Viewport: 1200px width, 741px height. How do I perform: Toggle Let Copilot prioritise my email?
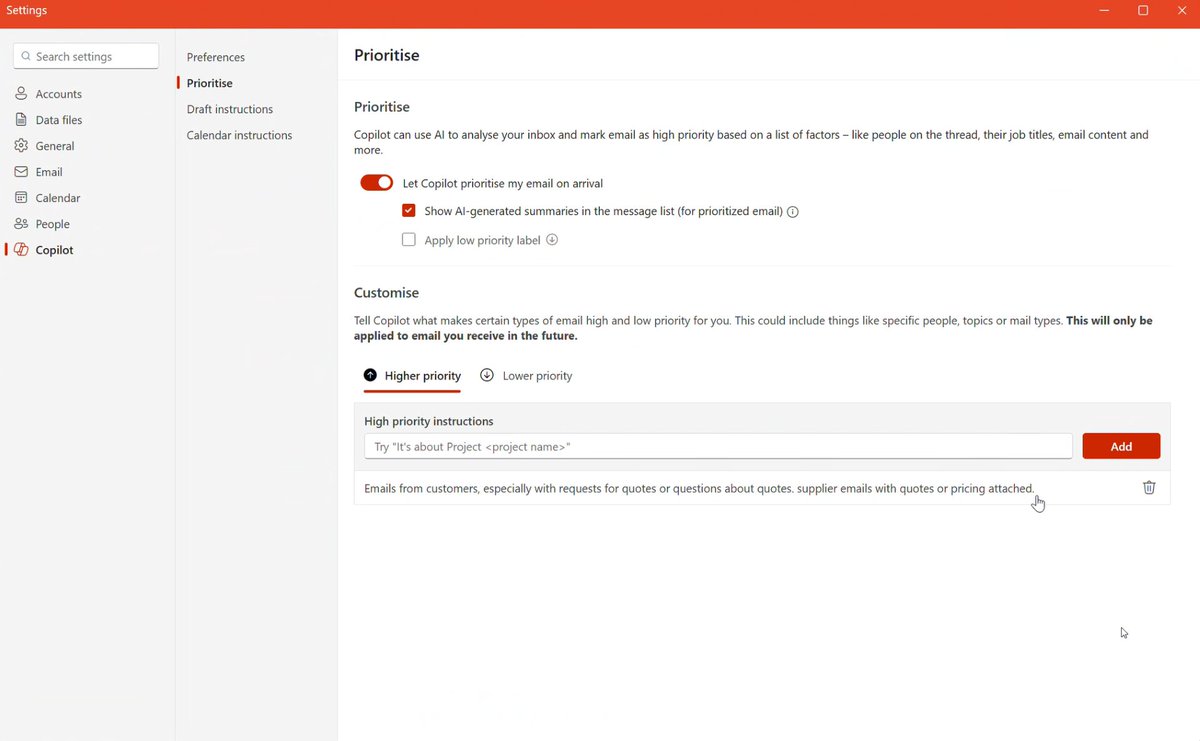coord(377,183)
